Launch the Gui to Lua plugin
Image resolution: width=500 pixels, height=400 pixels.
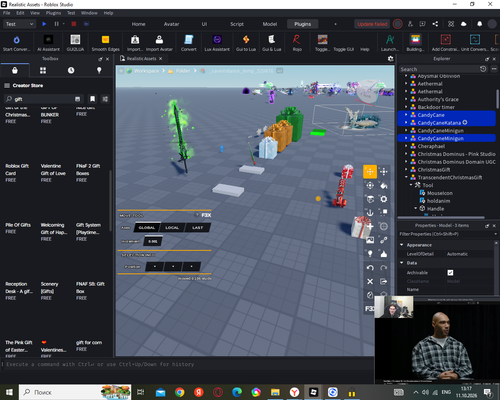point(246,43)
